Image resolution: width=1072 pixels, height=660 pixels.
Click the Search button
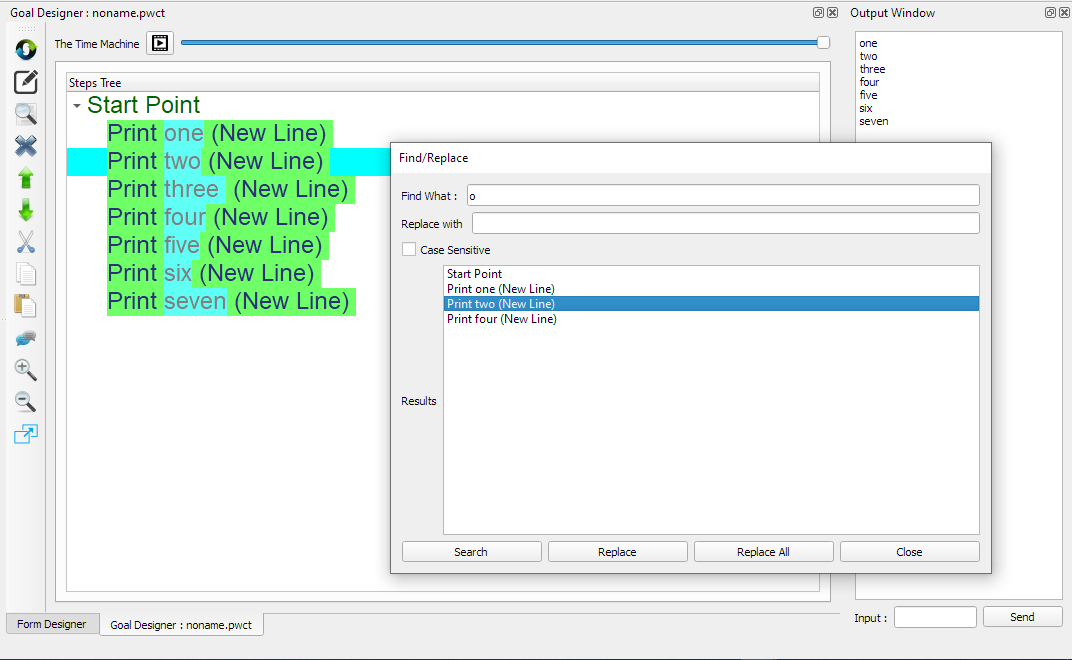click(x=471, y=552)
